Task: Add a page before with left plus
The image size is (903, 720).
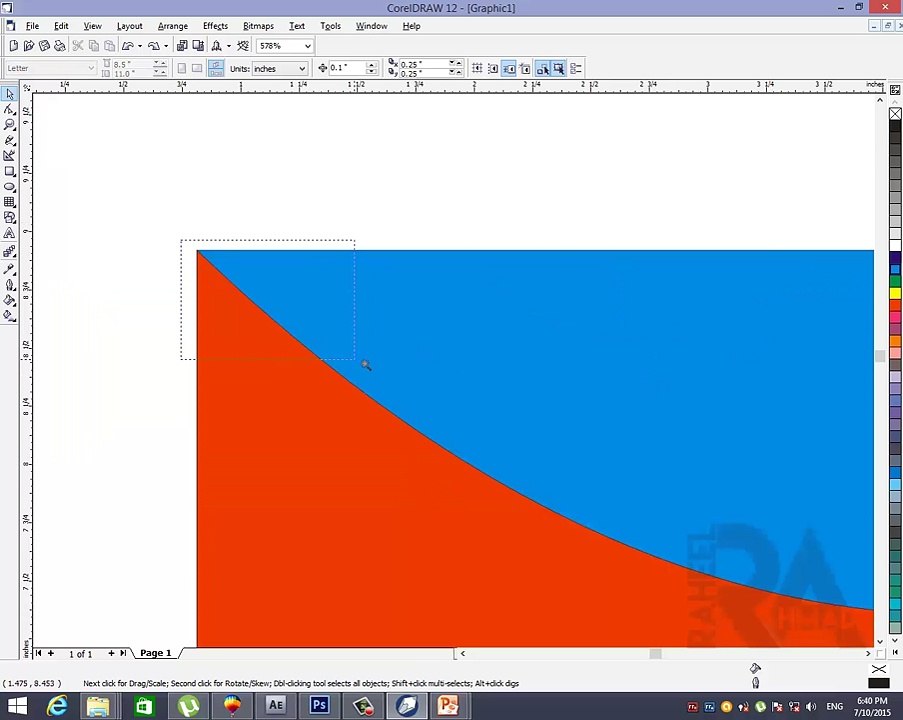Action: 51,653
